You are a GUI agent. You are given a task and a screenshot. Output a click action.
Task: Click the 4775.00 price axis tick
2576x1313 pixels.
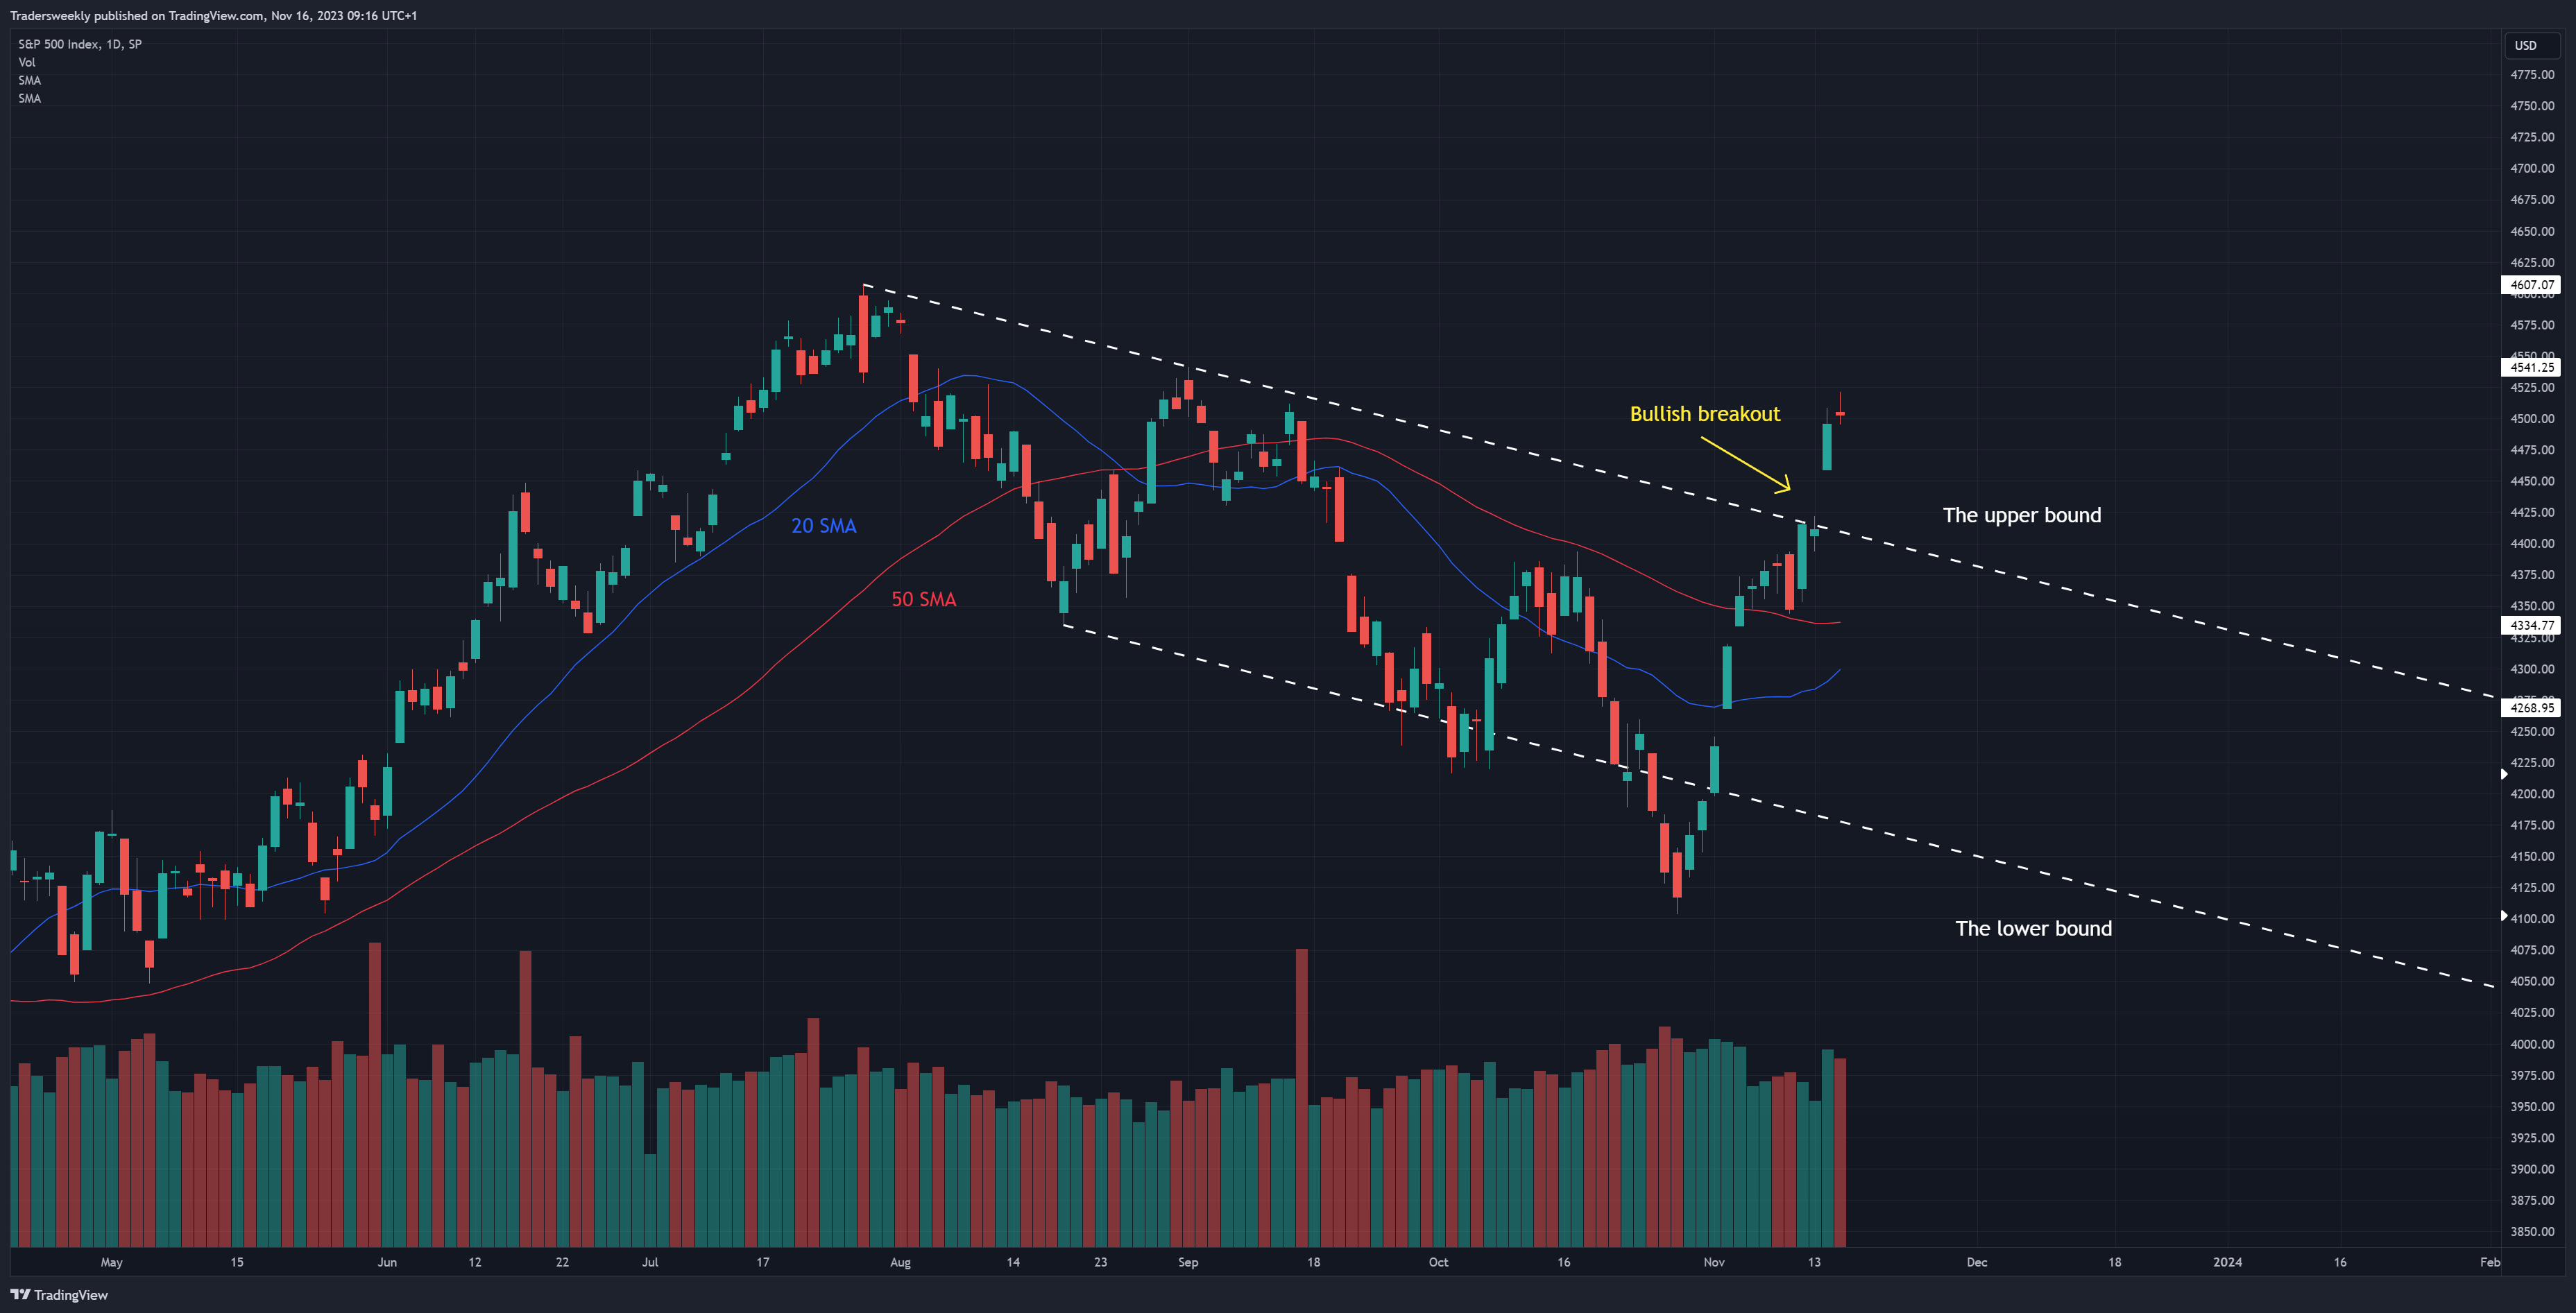2532,75
